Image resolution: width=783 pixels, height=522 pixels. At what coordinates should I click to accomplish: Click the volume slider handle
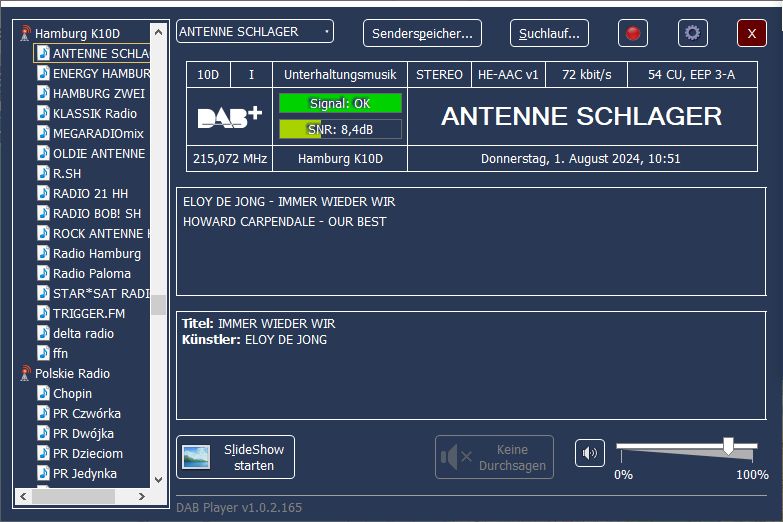point(728,446)
